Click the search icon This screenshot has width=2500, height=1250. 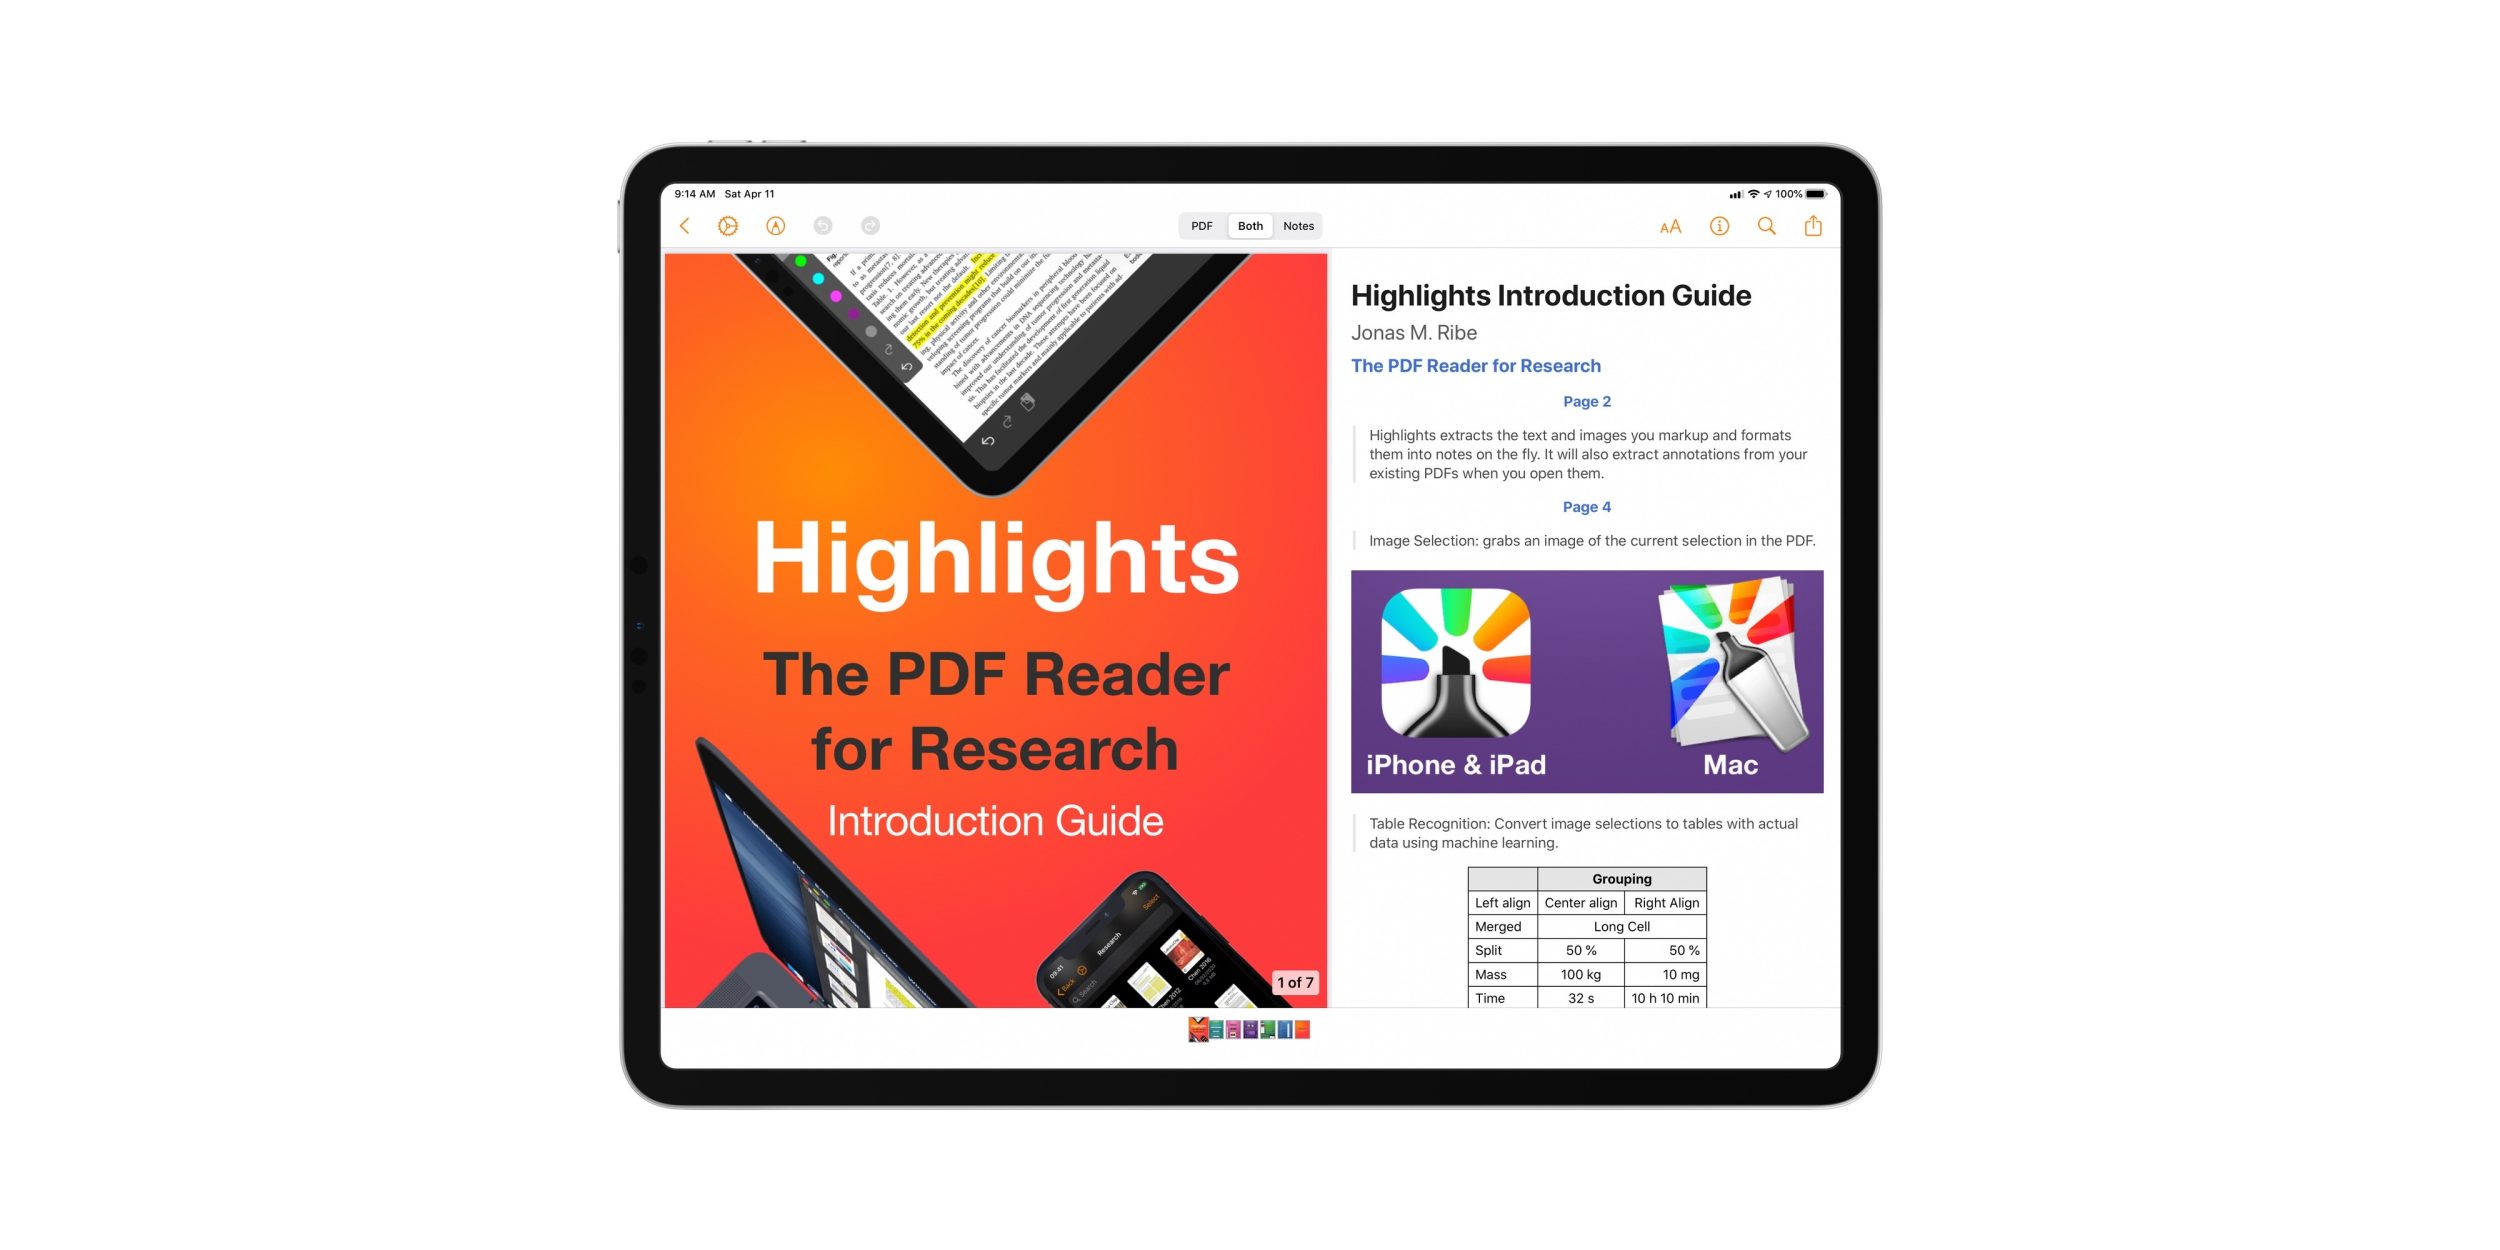1775,226
